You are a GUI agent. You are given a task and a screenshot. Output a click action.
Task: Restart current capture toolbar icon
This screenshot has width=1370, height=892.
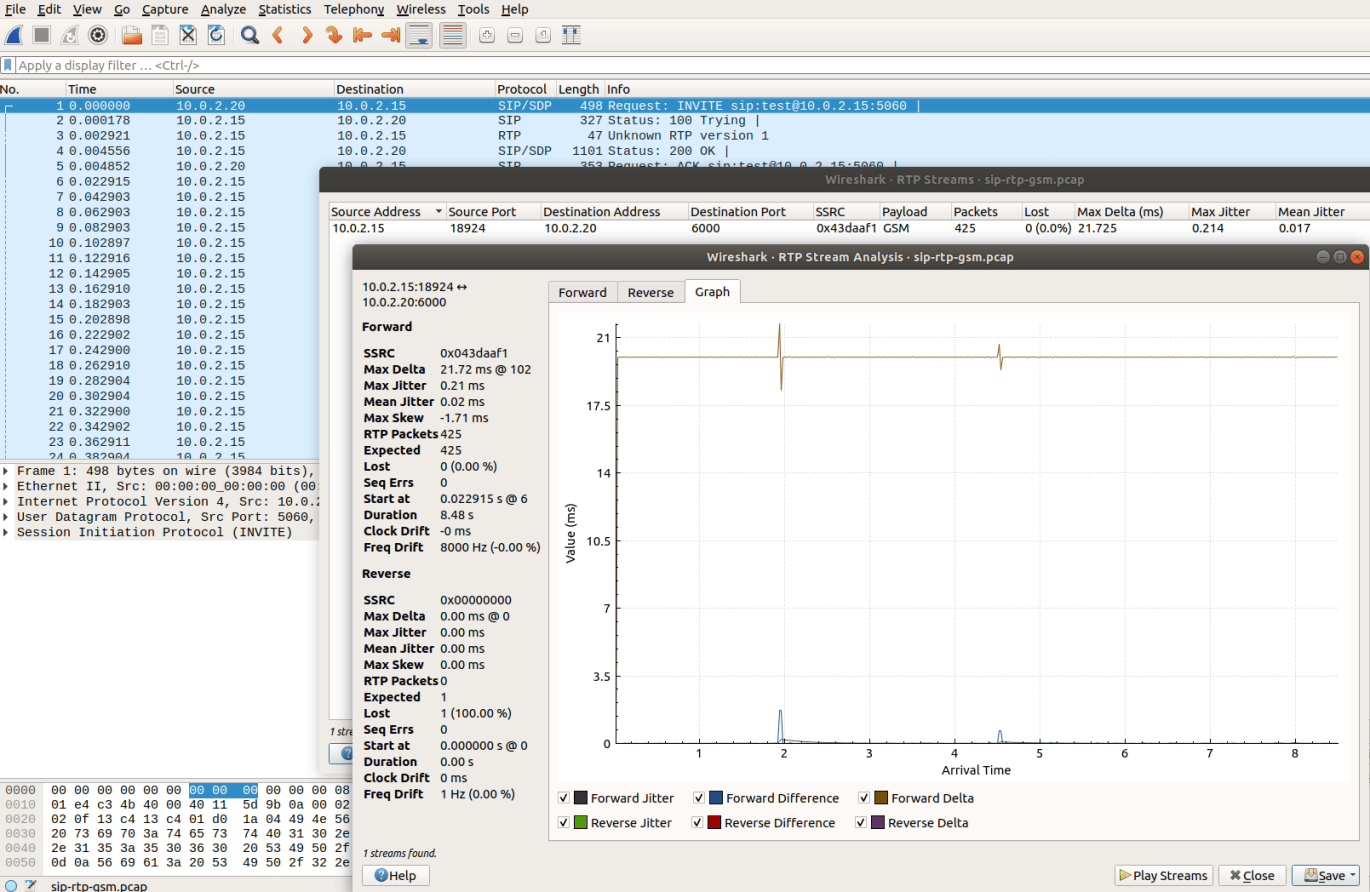(x=70, y=36)
